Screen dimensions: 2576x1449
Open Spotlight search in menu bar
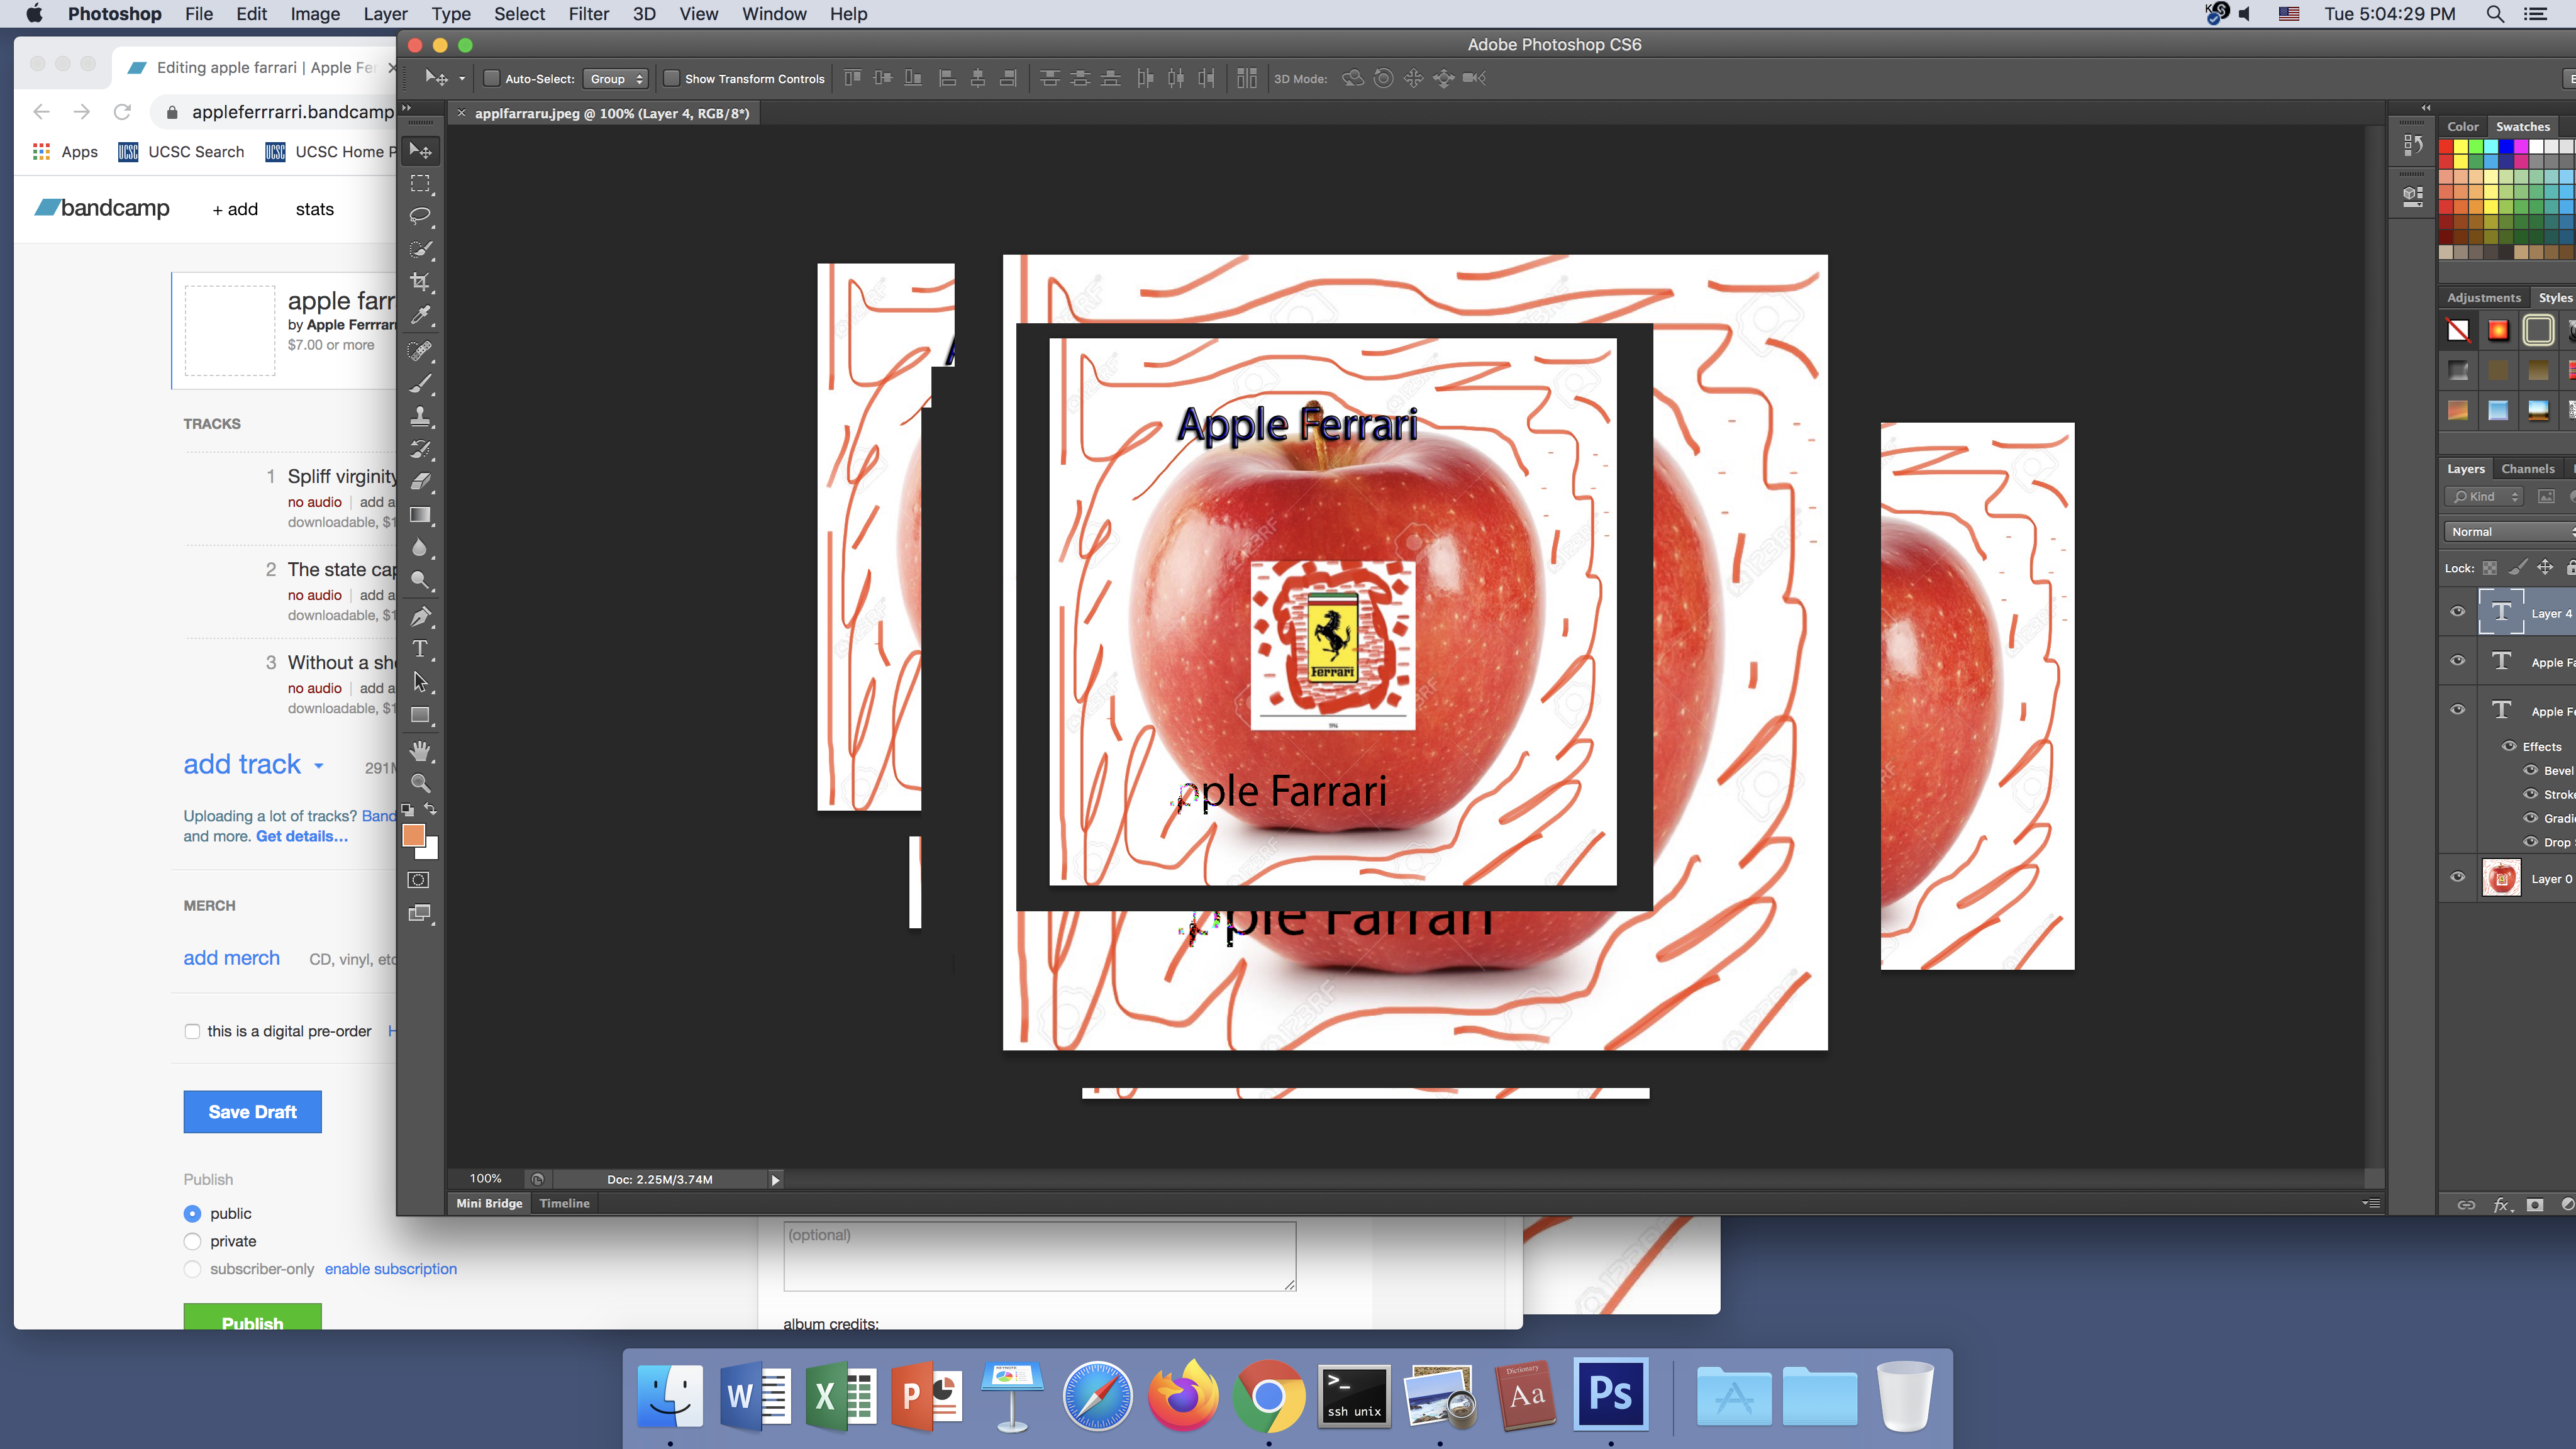pos(2495,14)
